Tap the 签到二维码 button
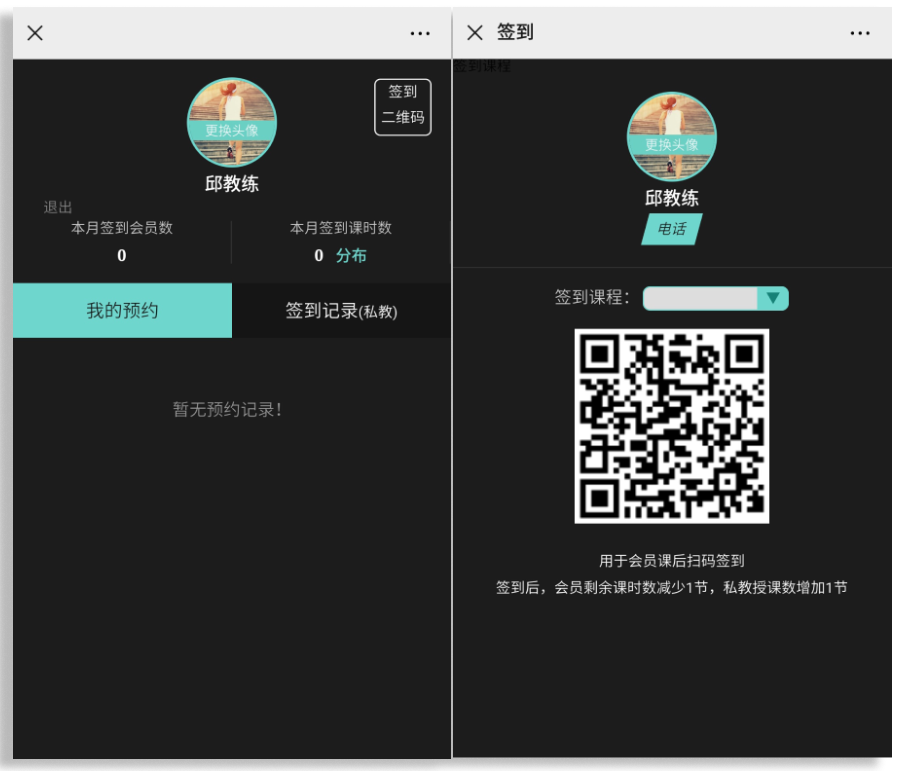Screen dimensions: 900x771 click(403, 107)
